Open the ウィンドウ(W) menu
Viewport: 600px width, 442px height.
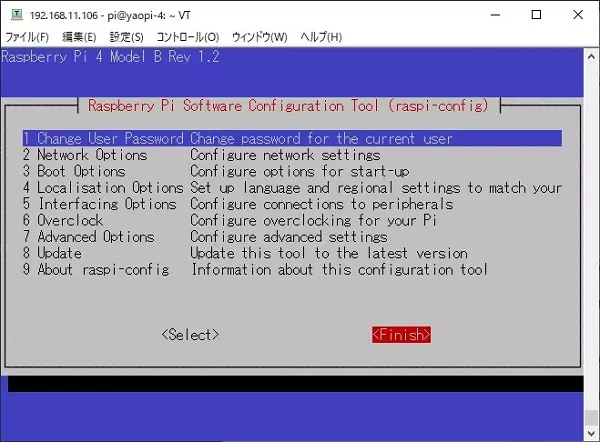pos(259,37)
